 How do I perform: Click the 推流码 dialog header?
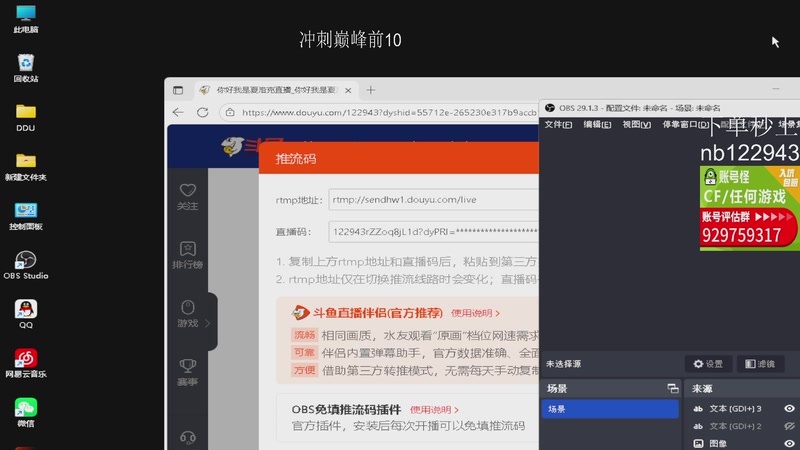pyautogui.click(x=398, y=158)
